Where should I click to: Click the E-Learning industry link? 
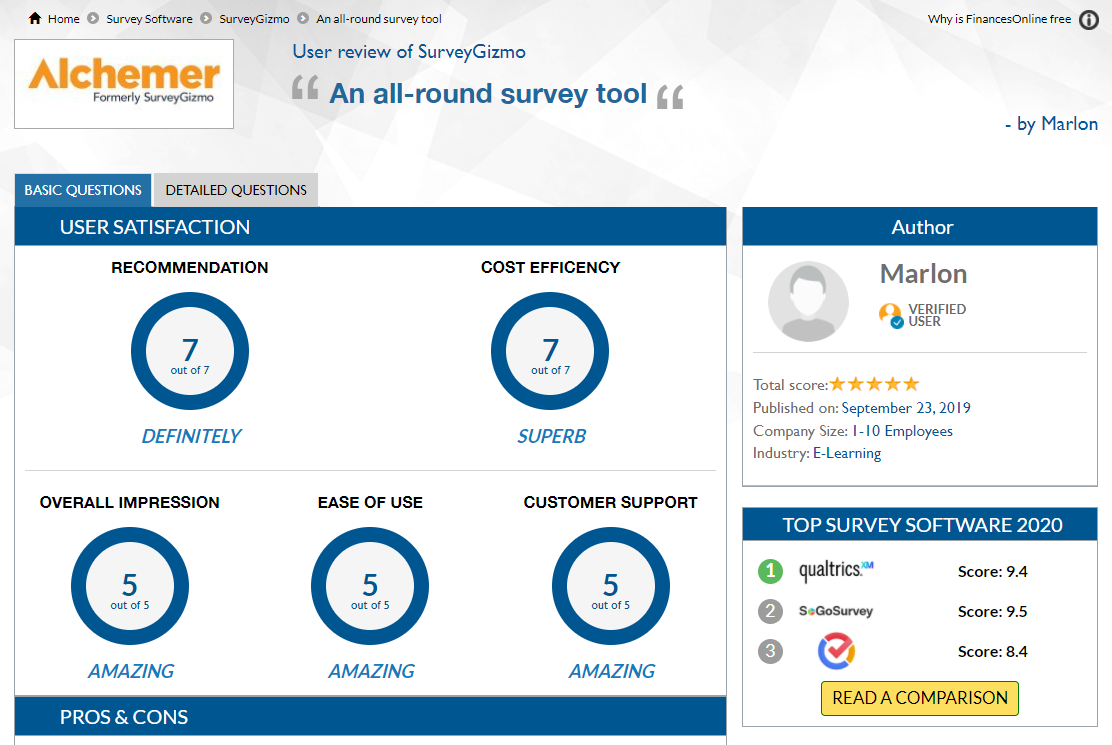coord(846,453)
